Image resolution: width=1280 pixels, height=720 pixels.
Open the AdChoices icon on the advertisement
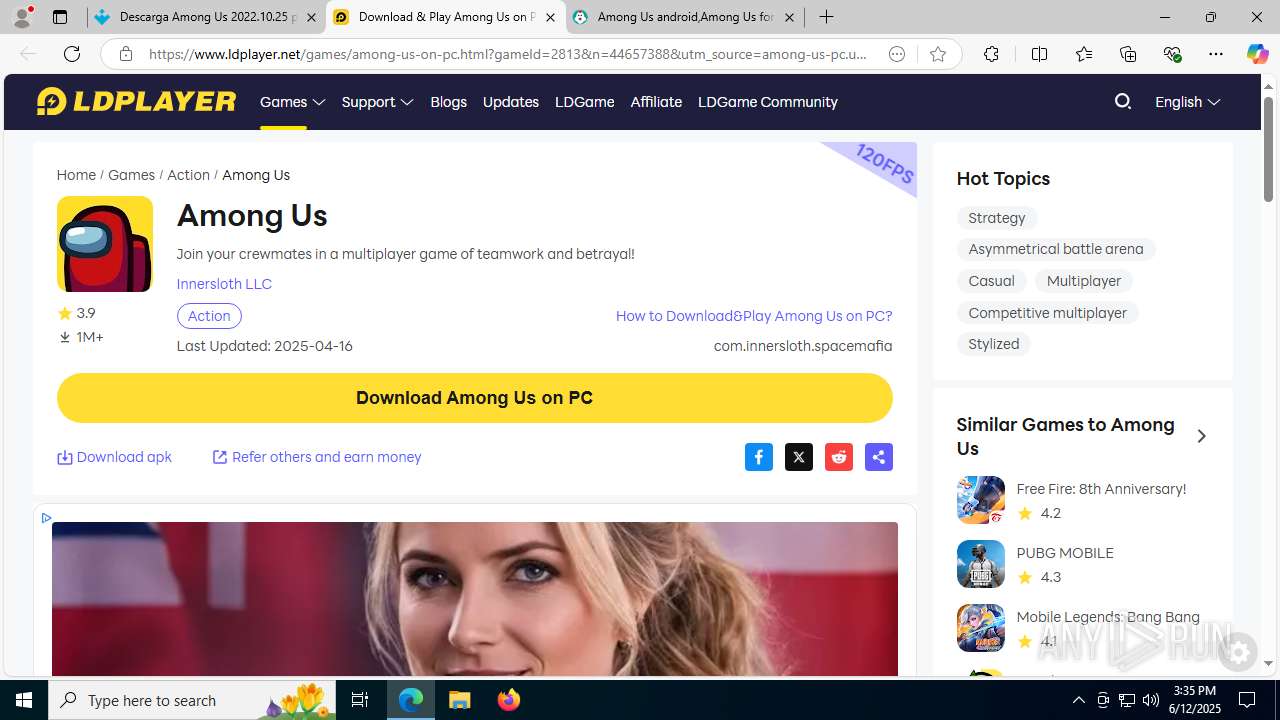pyautogui.click(x=46, y=518)
